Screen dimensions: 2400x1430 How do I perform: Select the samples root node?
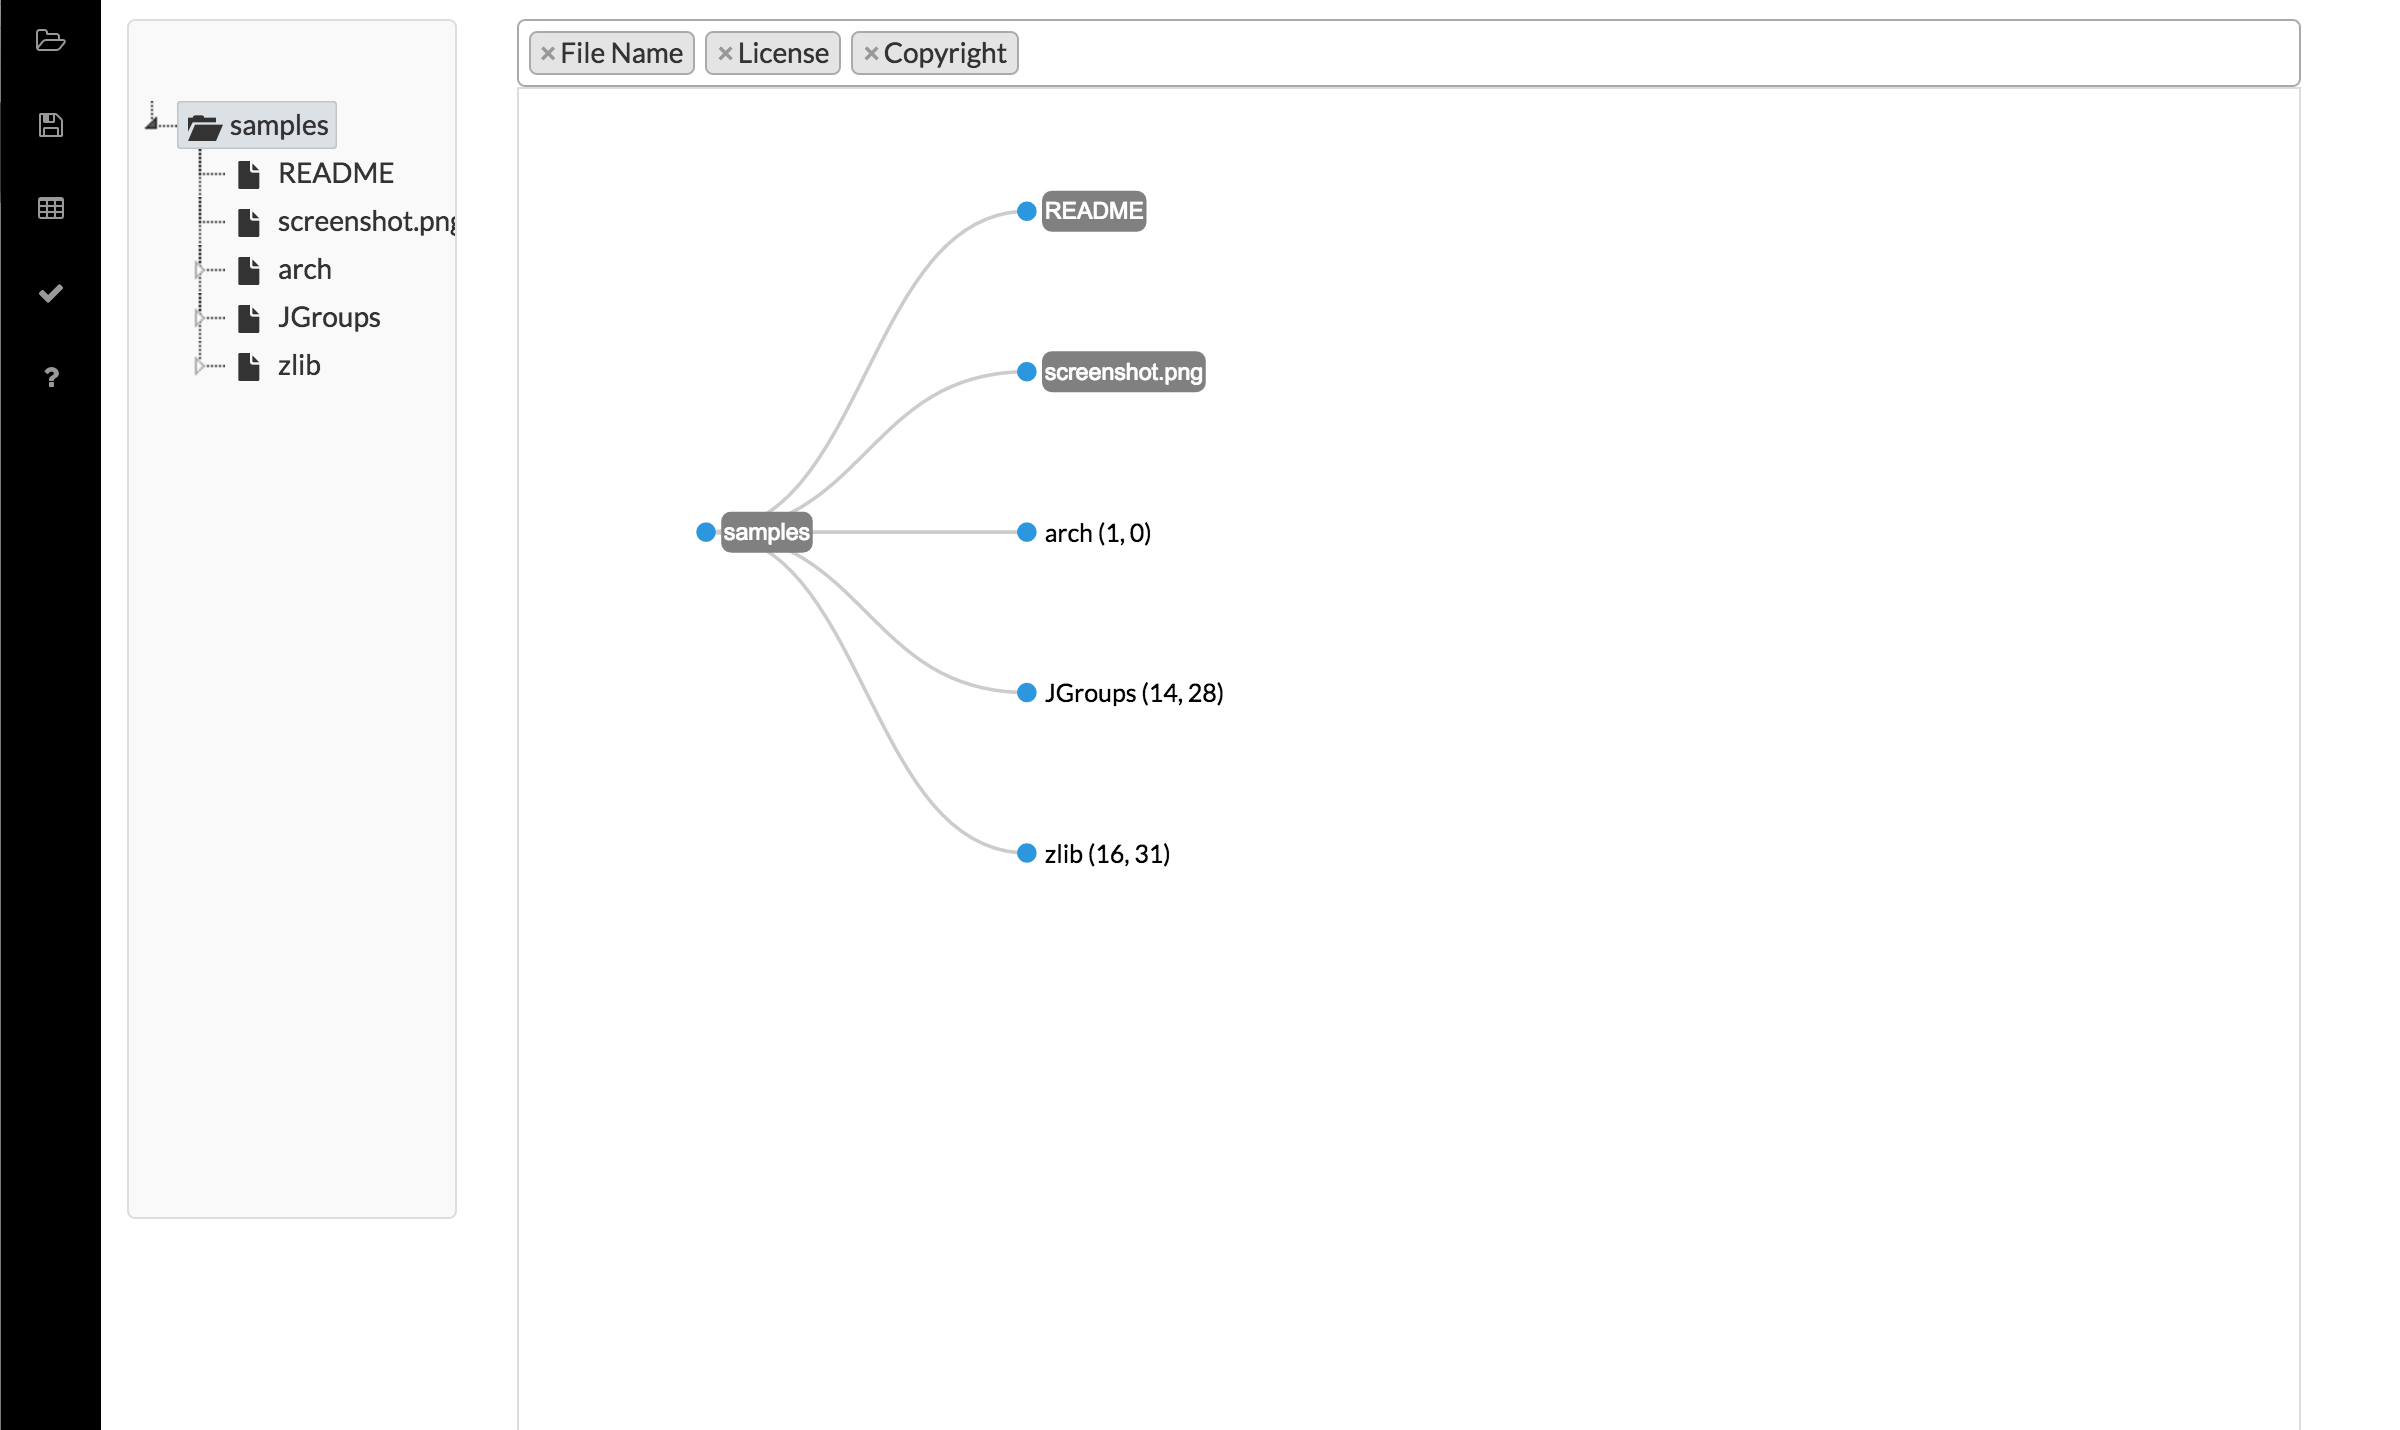point(766,531)
